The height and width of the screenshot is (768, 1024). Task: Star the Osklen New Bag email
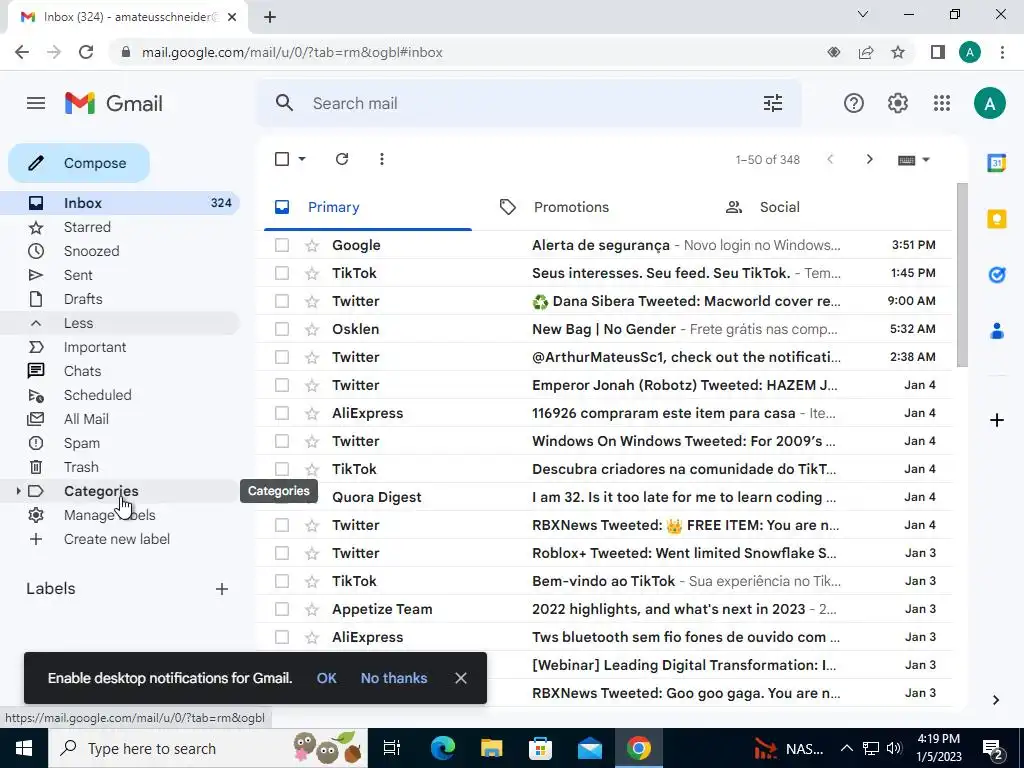312,329
